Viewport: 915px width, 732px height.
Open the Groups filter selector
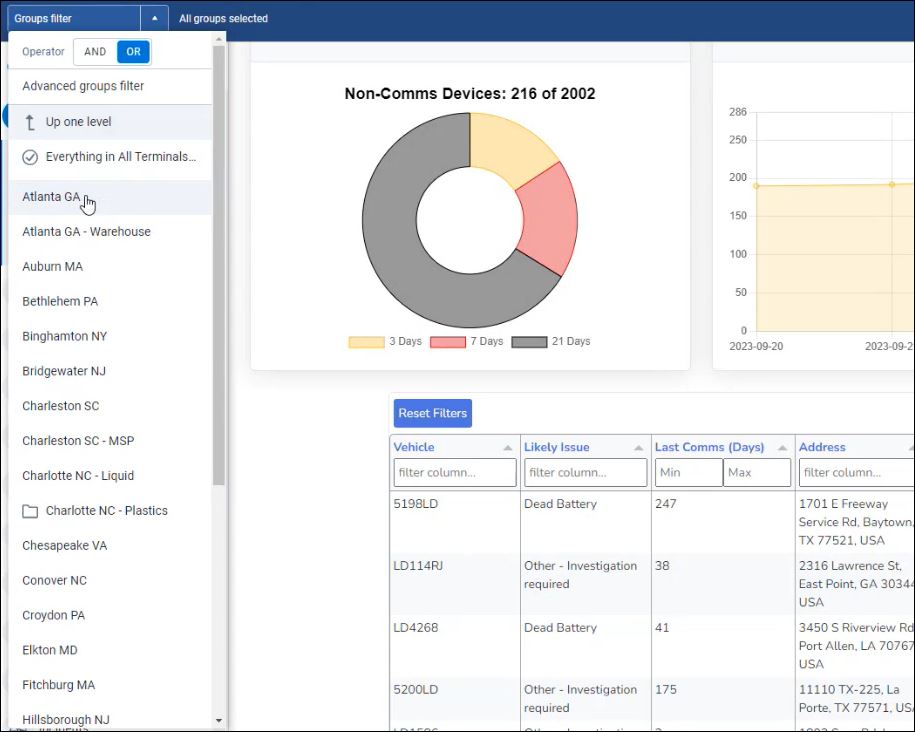[73, 18]
